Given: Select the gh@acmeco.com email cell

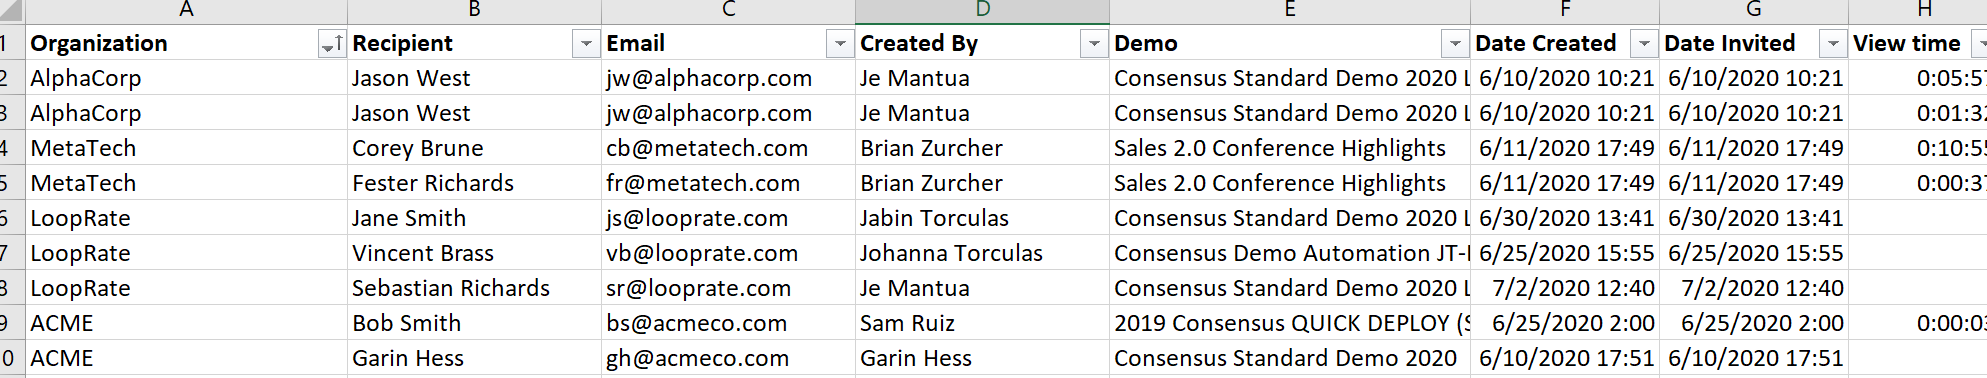Looking at the screenshot, I should tap(728, 358).
